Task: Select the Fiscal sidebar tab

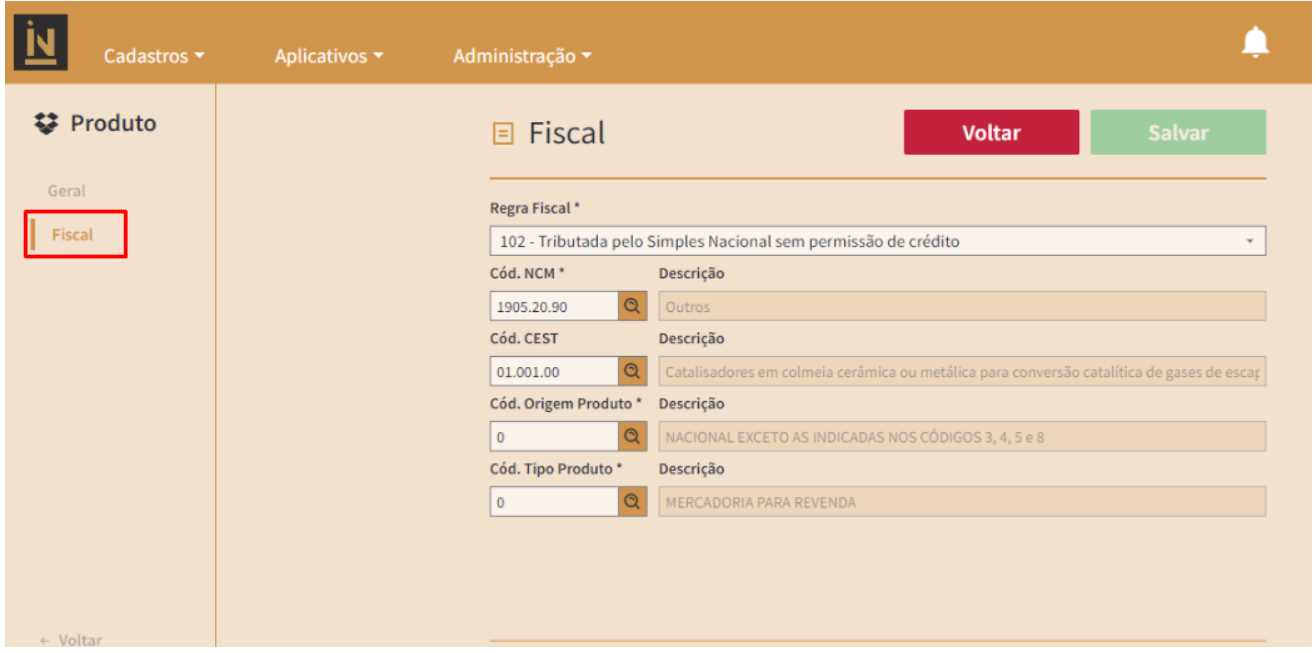Action: [x=72, y=235]
